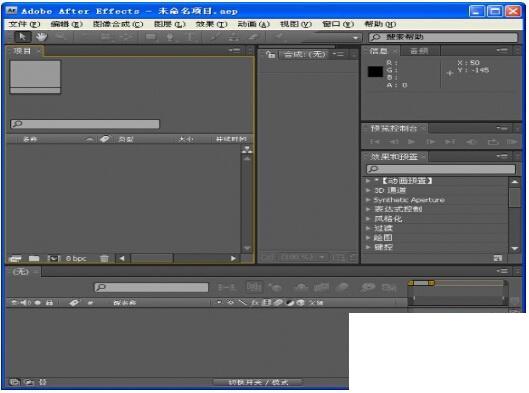Enable frame blending in the timeline

[x=322, y=287]
